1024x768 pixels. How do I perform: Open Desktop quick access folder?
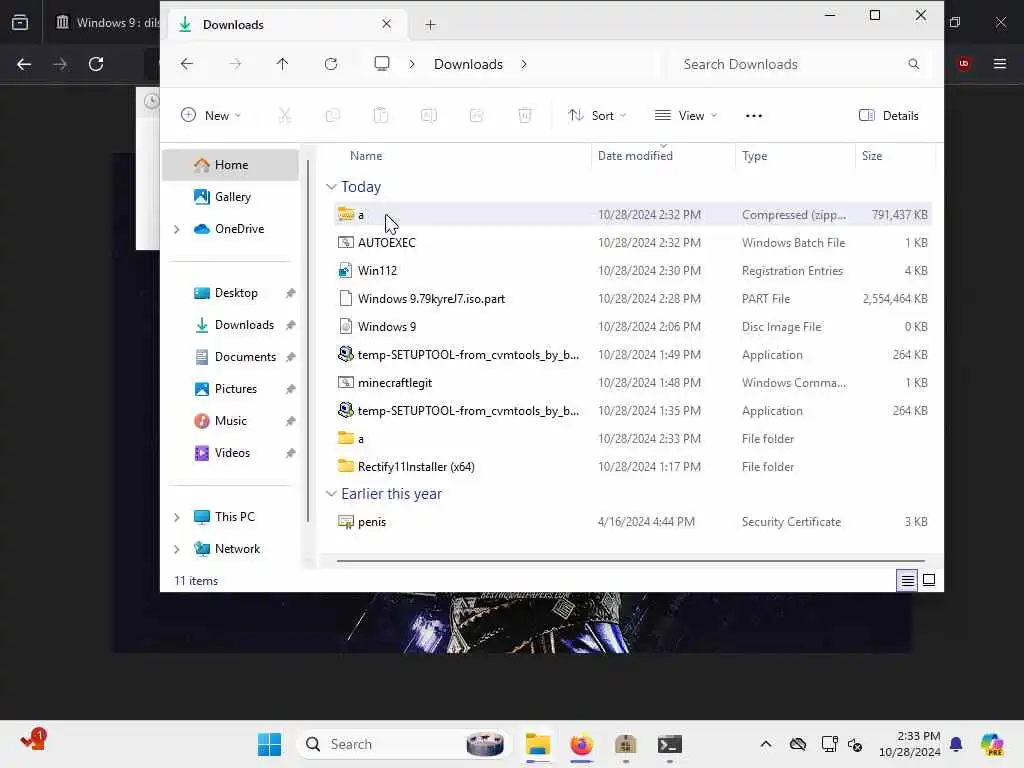tap(231, 293)
